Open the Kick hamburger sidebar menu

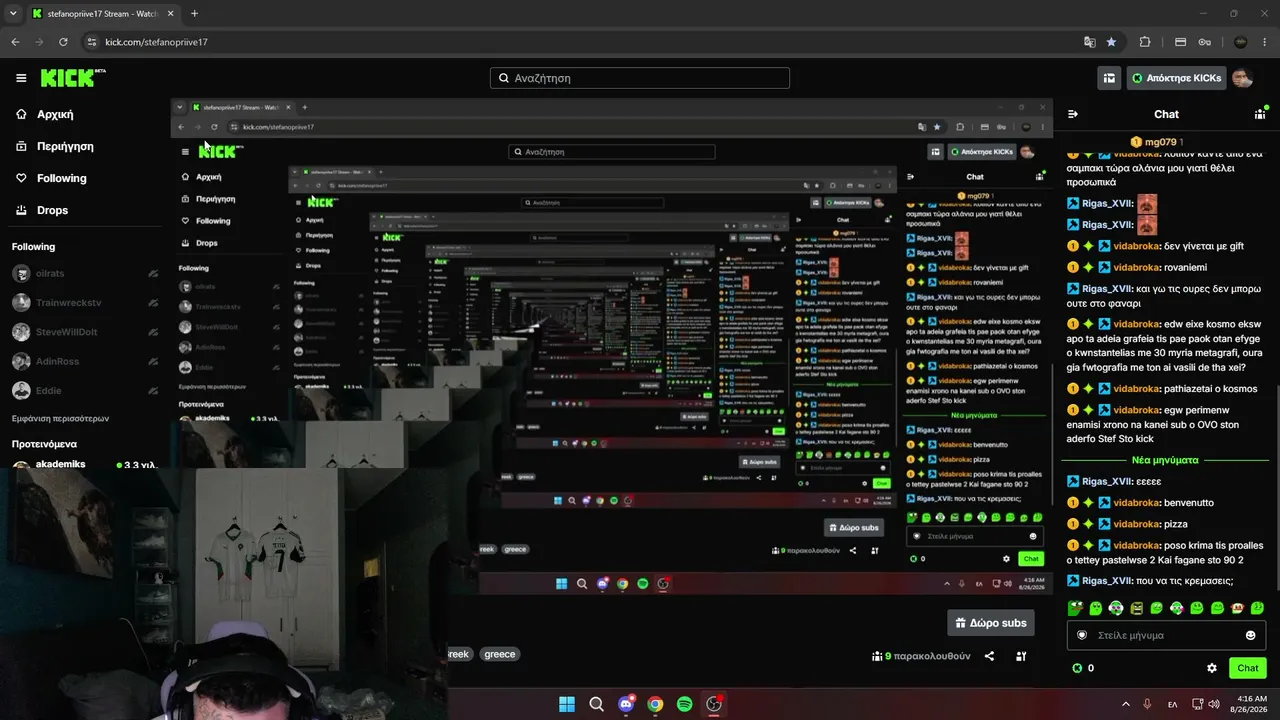tap(21, 78)
